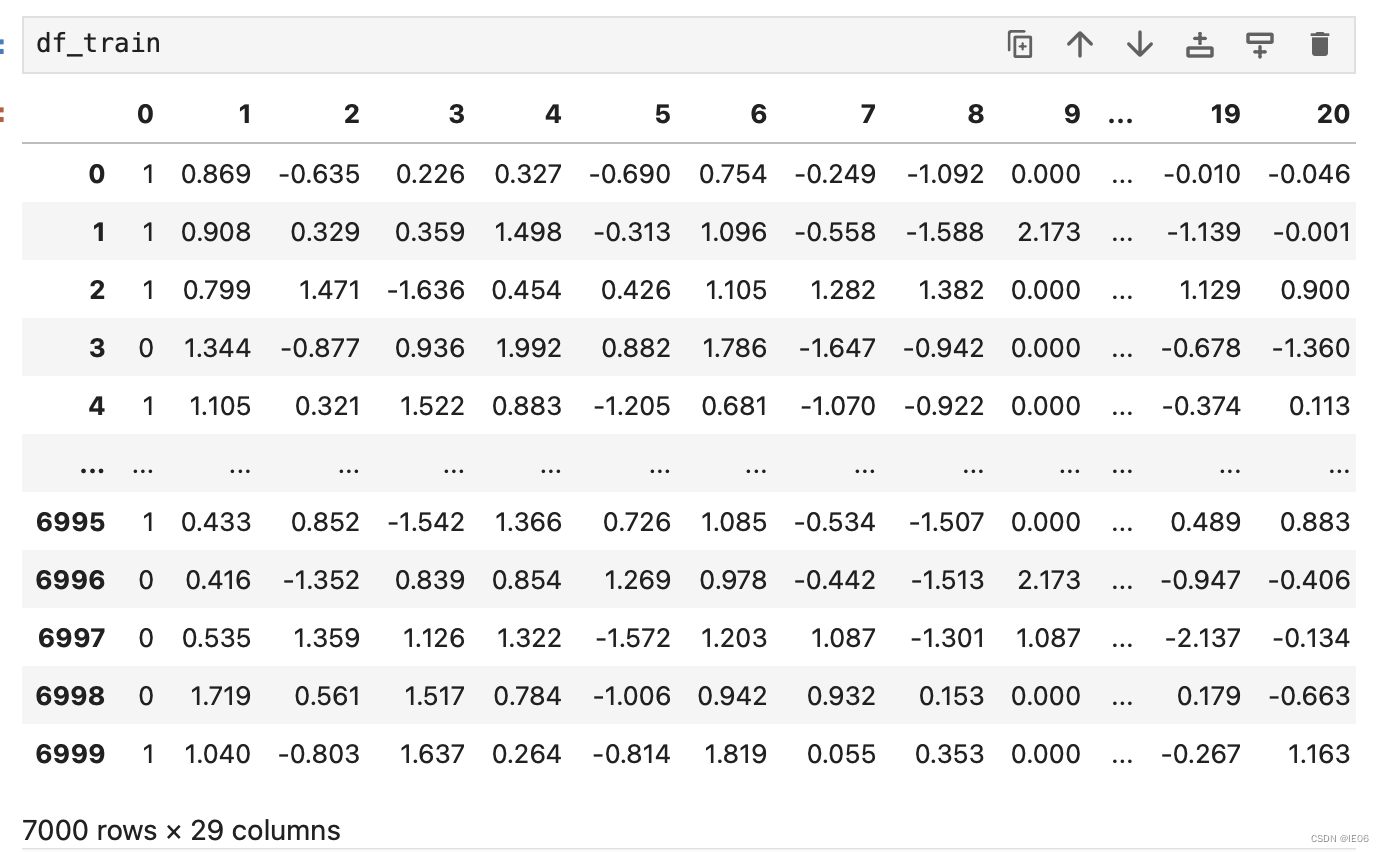Image resolution: width=1384 pixels, height=852 pixels.
Task: Click the value -0.001
Action: tap(1311, 232)
